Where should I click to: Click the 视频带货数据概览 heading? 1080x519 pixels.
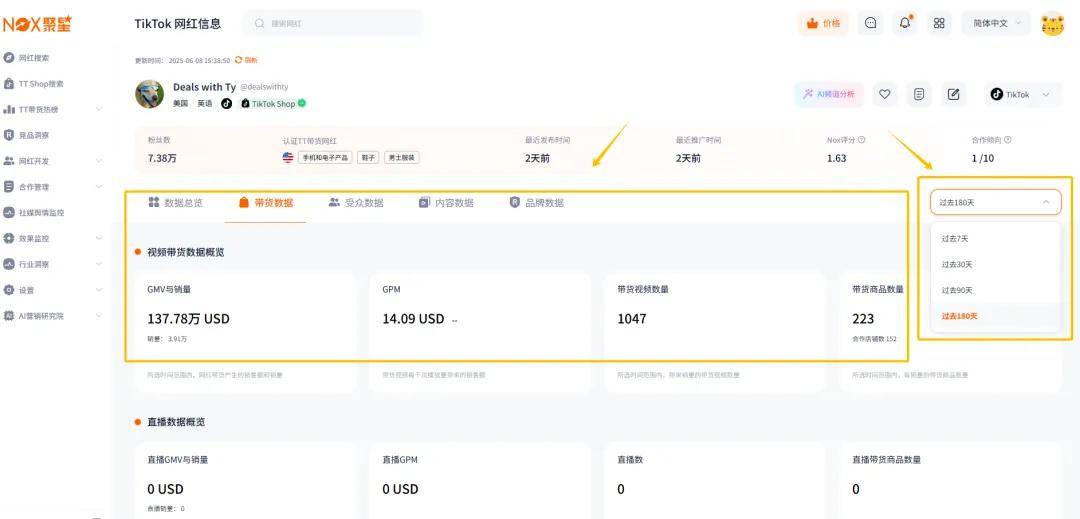(185, 252)
